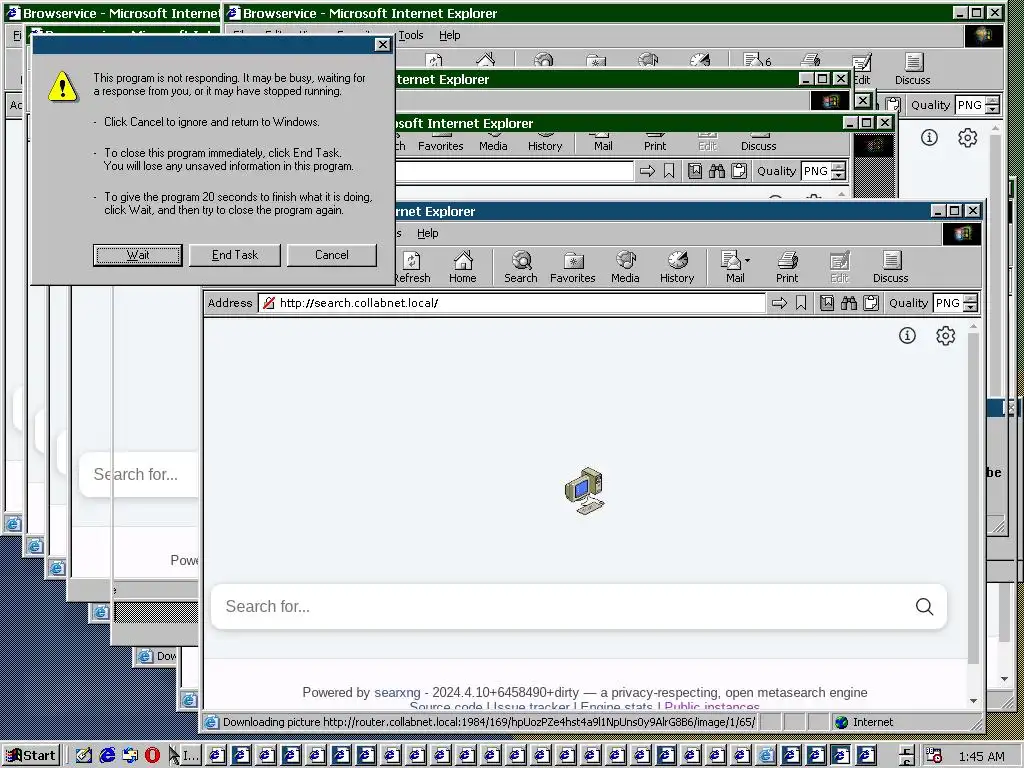Click clipboard icon in third window address bar
This screenshot has height=768, width=1024.
739,171
